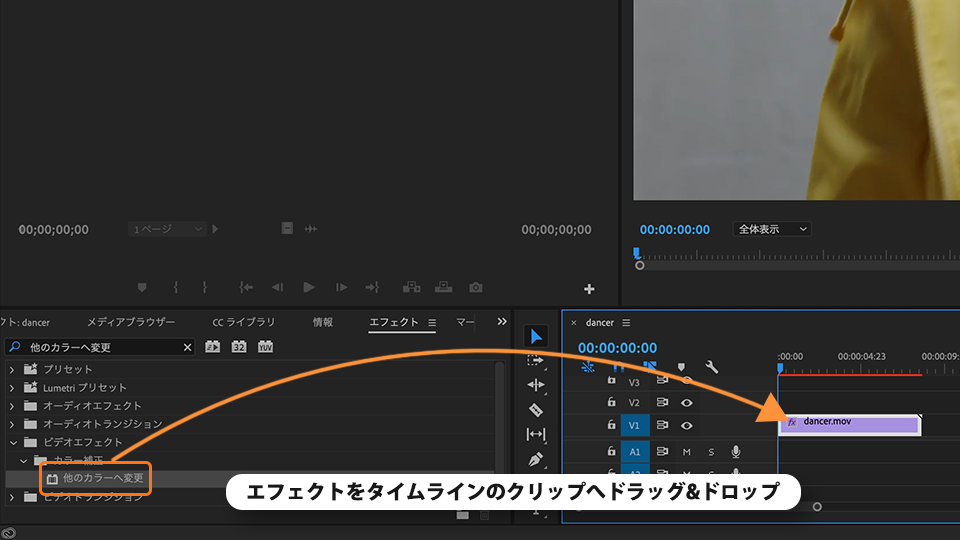Switch to 情報 tab
960x540 pixels.
tap(323, 322)
